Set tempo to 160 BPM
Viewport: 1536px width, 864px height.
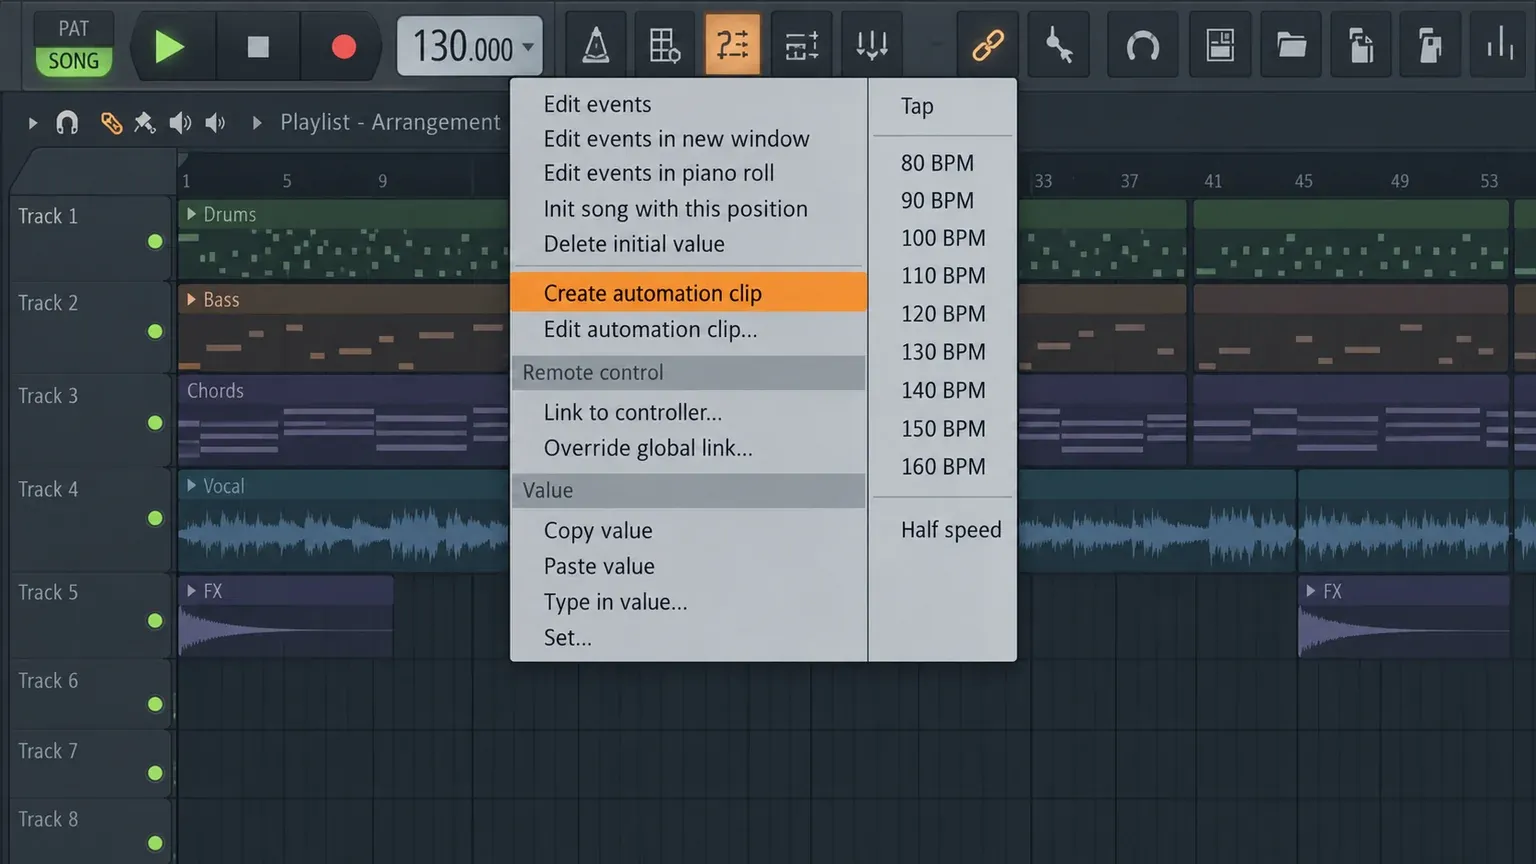[942, 467]
